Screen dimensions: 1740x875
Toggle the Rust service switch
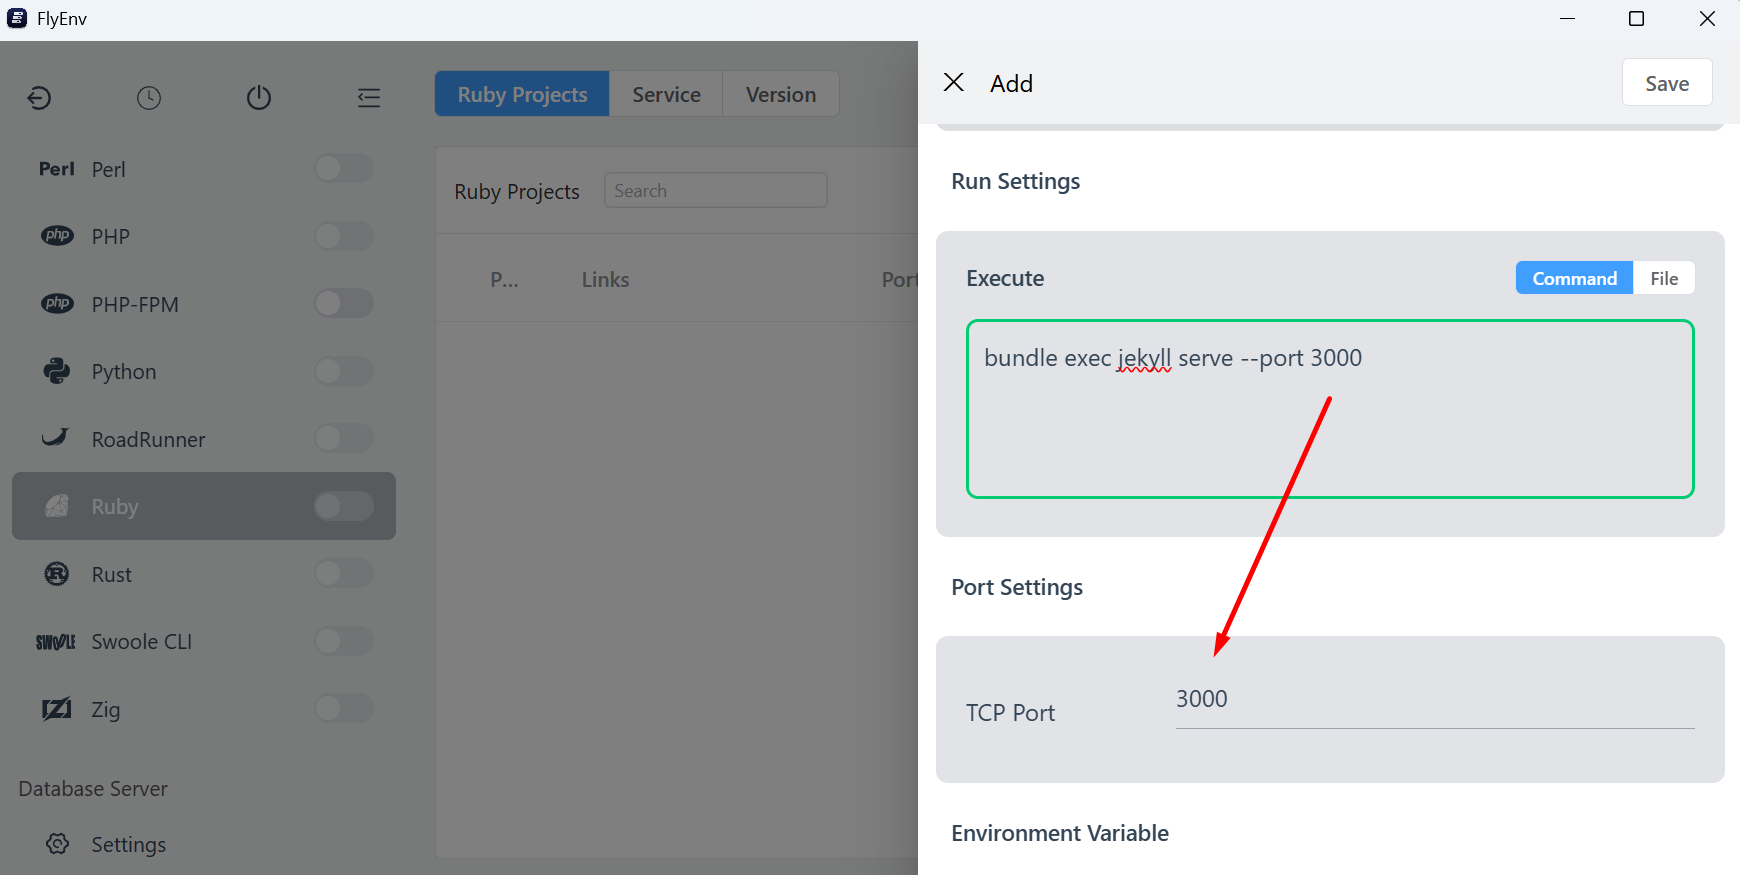click(344, 573)
